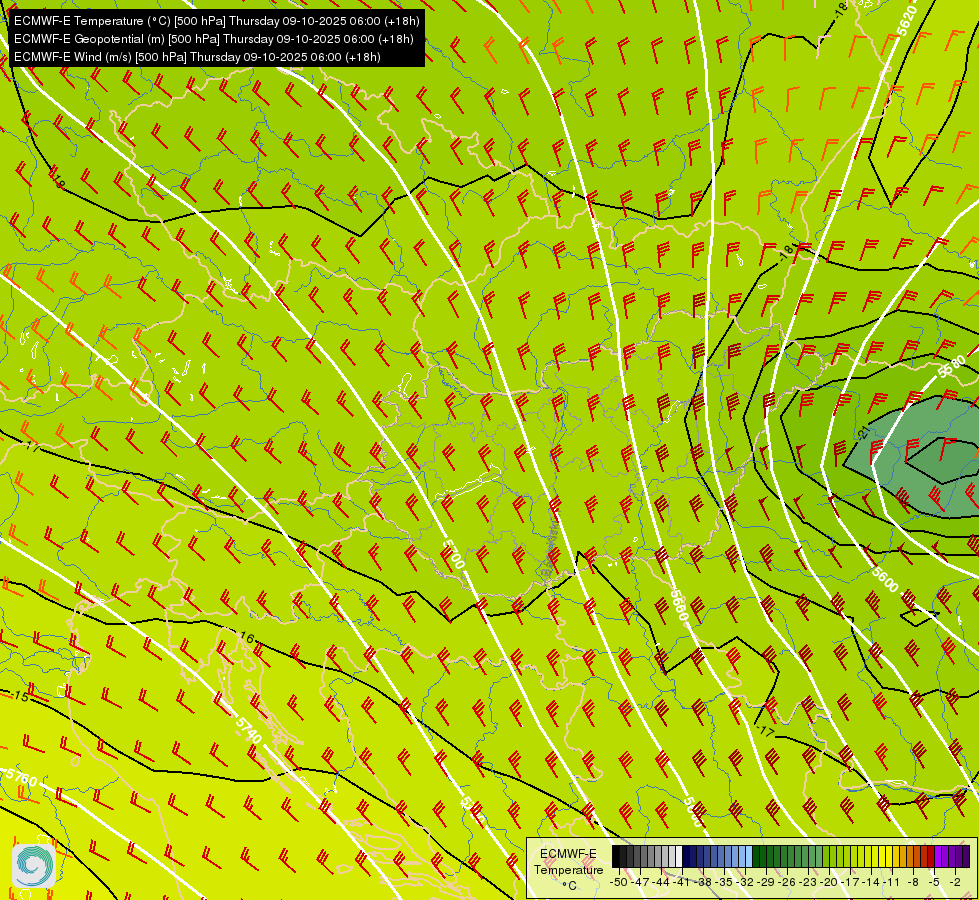Click the -26 colorbar tick label
This screenshot has width=979, height=900.
pyautogui.click(x=787, y=882)
